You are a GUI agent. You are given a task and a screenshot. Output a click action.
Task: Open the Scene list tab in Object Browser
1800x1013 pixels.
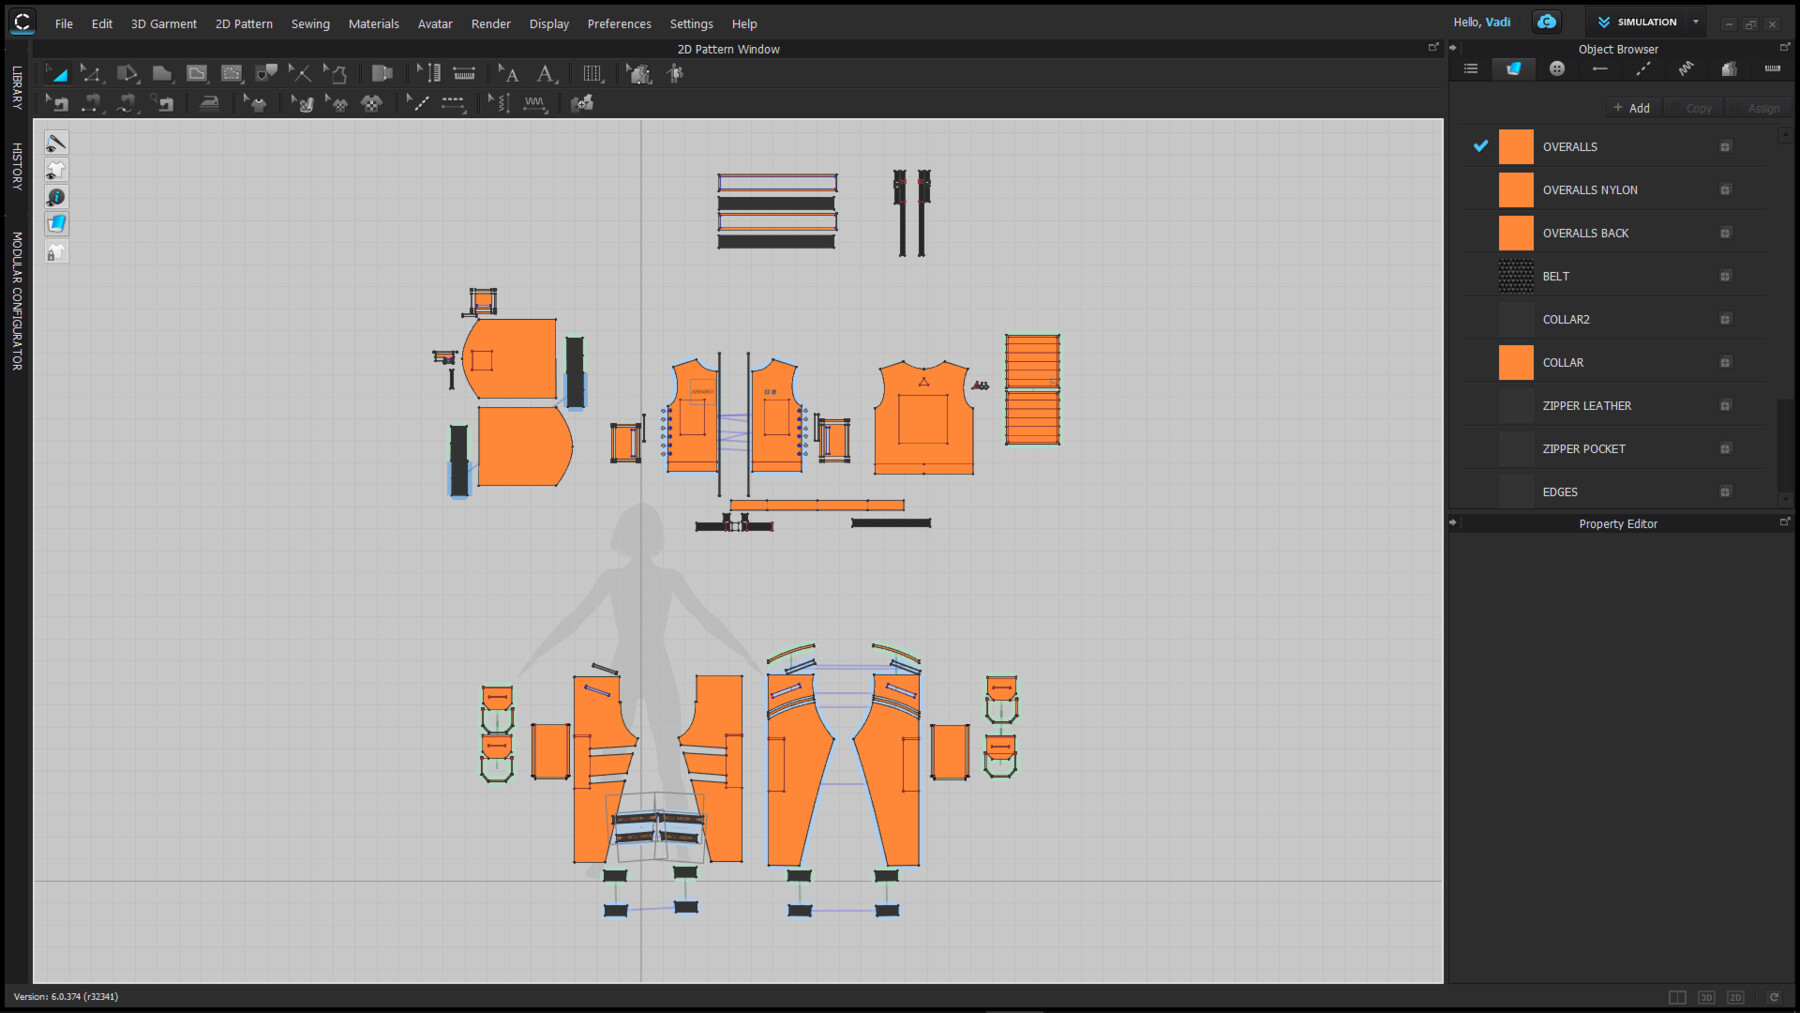coord(1470,69)
